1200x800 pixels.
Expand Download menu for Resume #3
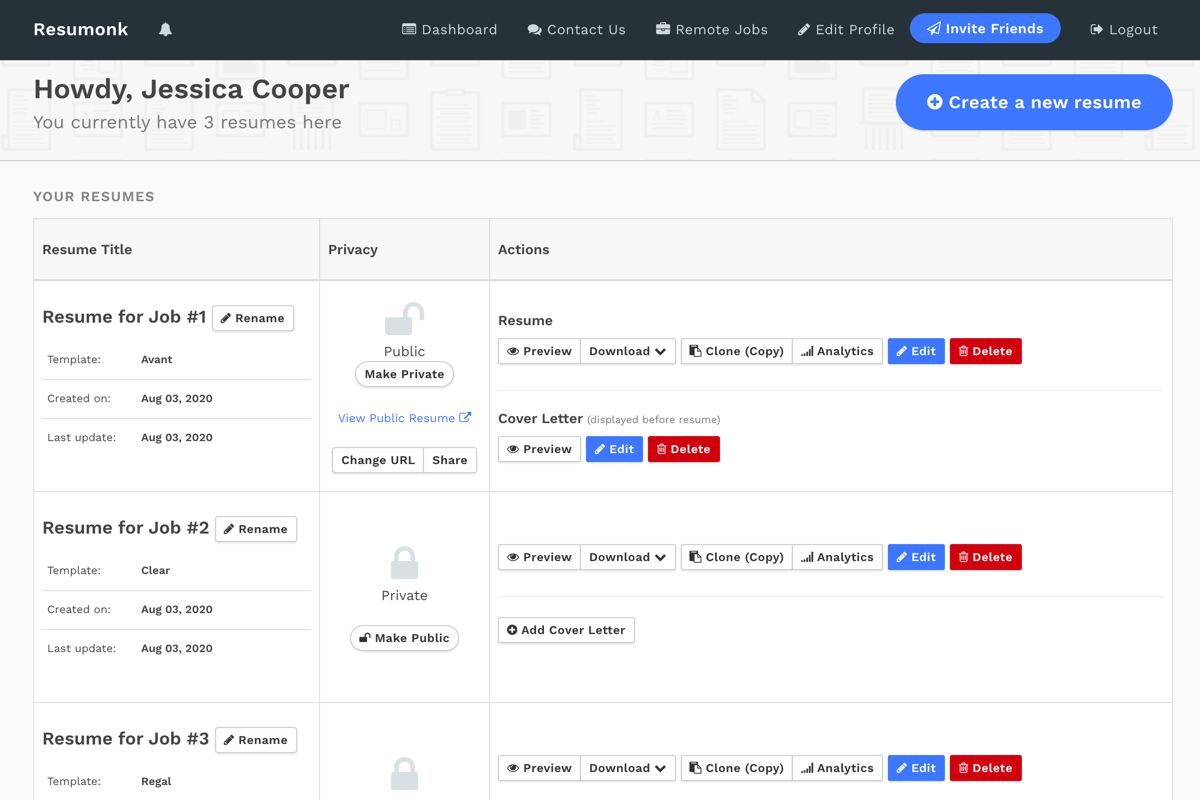point(627,768)
